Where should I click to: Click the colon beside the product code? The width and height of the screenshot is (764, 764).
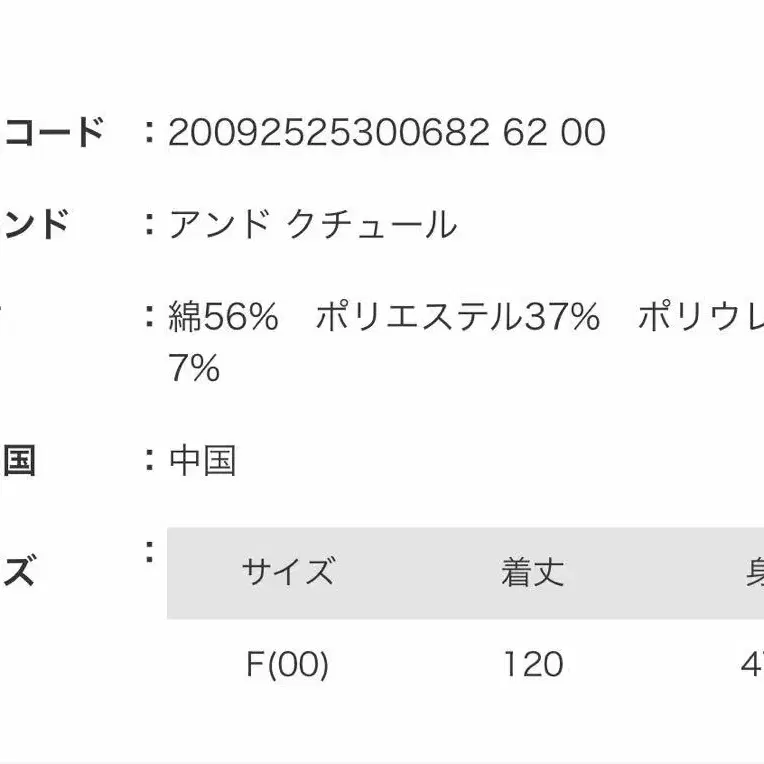(x=149, y=133)
